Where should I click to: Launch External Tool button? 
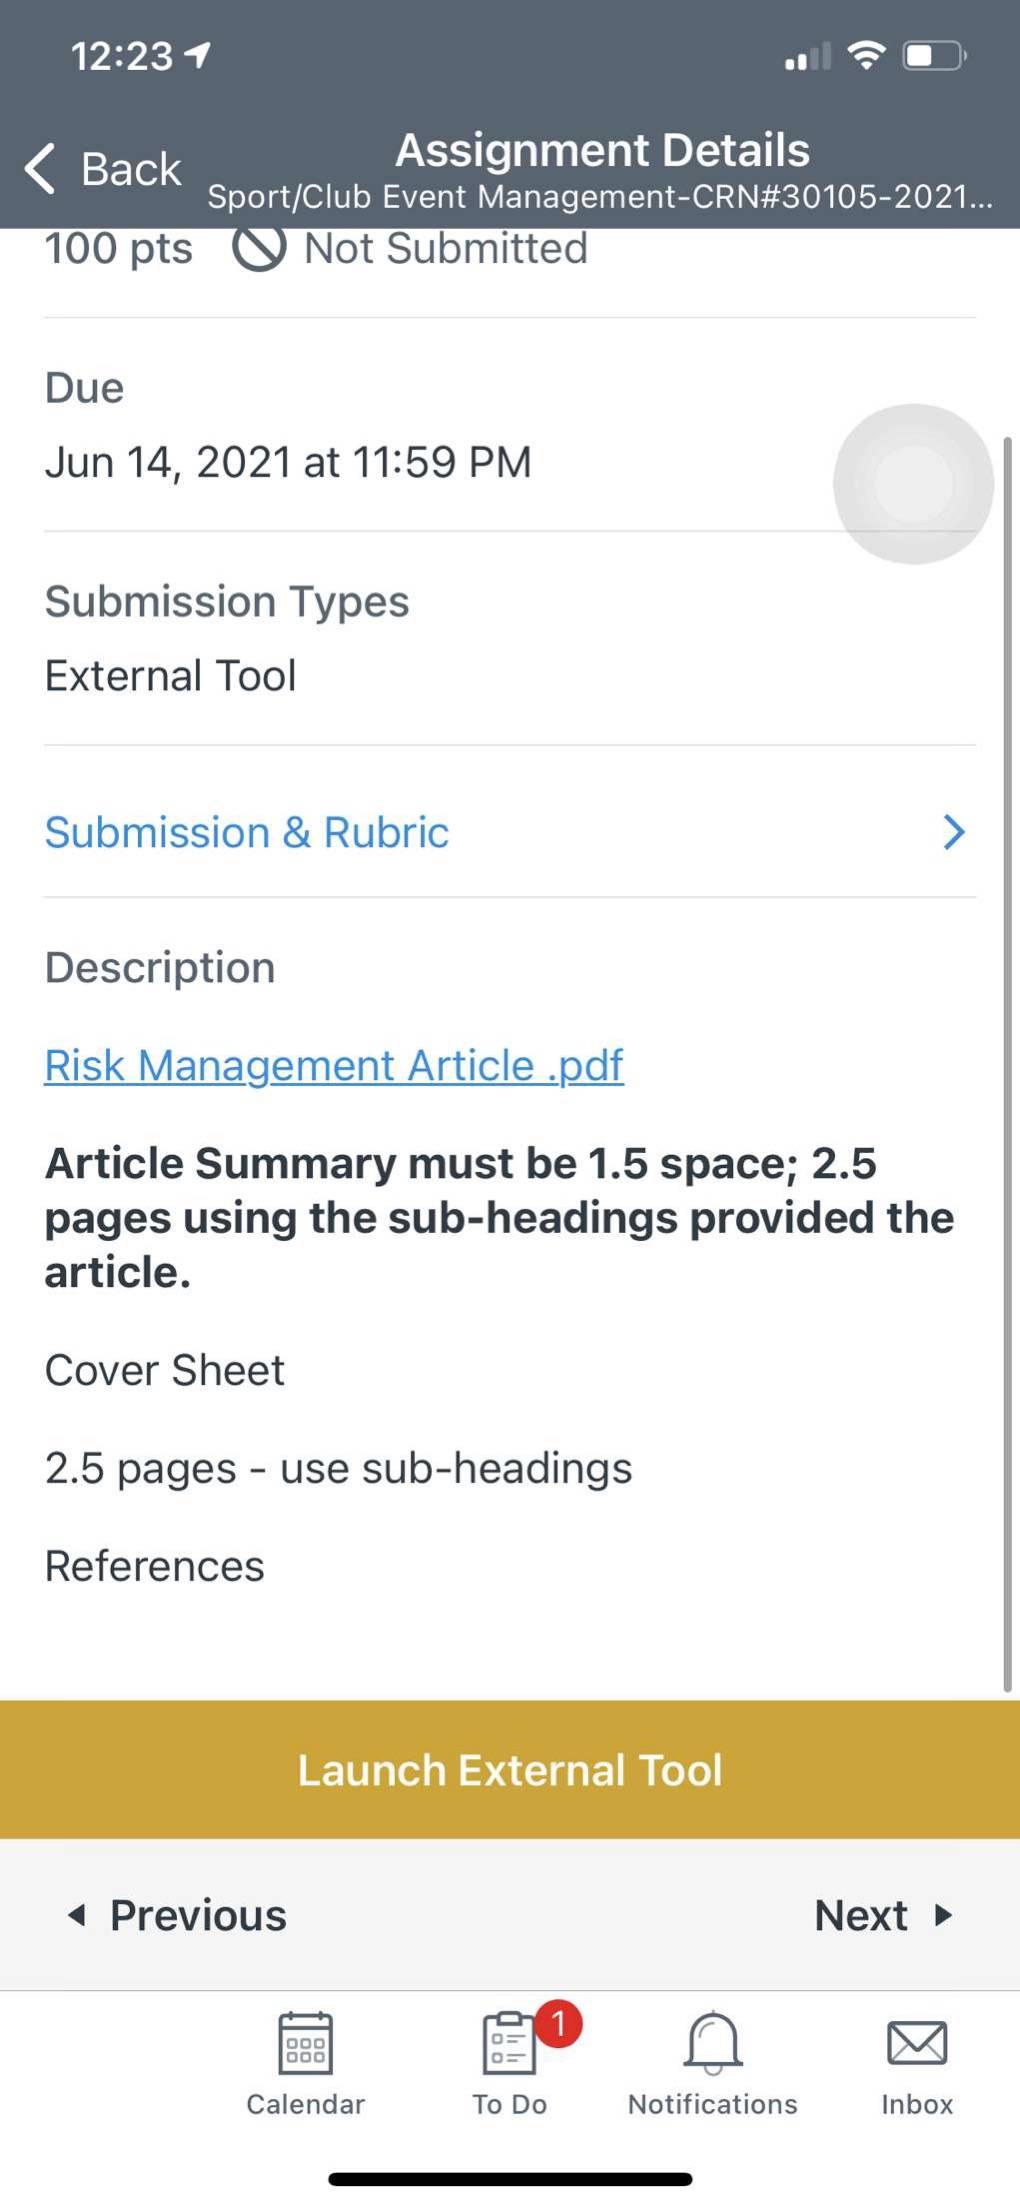click(510, 1769)
